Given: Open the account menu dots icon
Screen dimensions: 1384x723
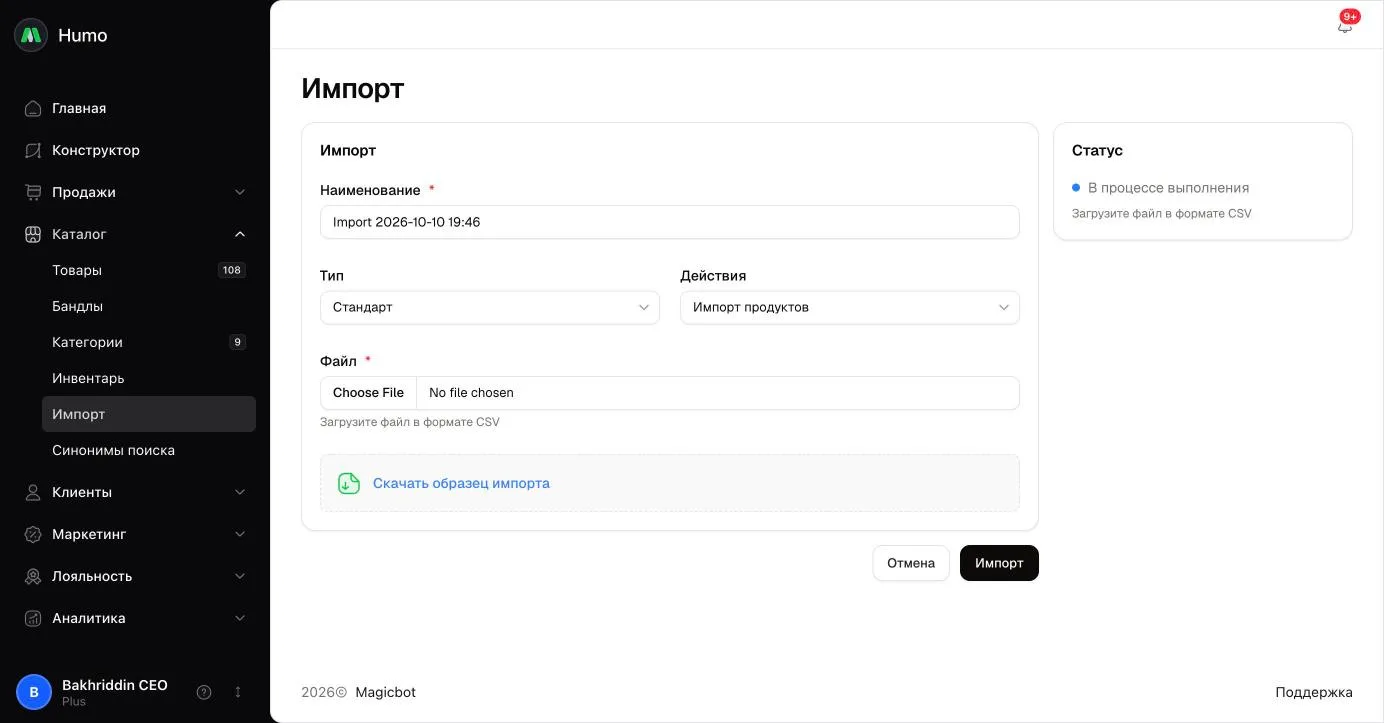Looking at the screenshot, I should click(x=238, y=692).
